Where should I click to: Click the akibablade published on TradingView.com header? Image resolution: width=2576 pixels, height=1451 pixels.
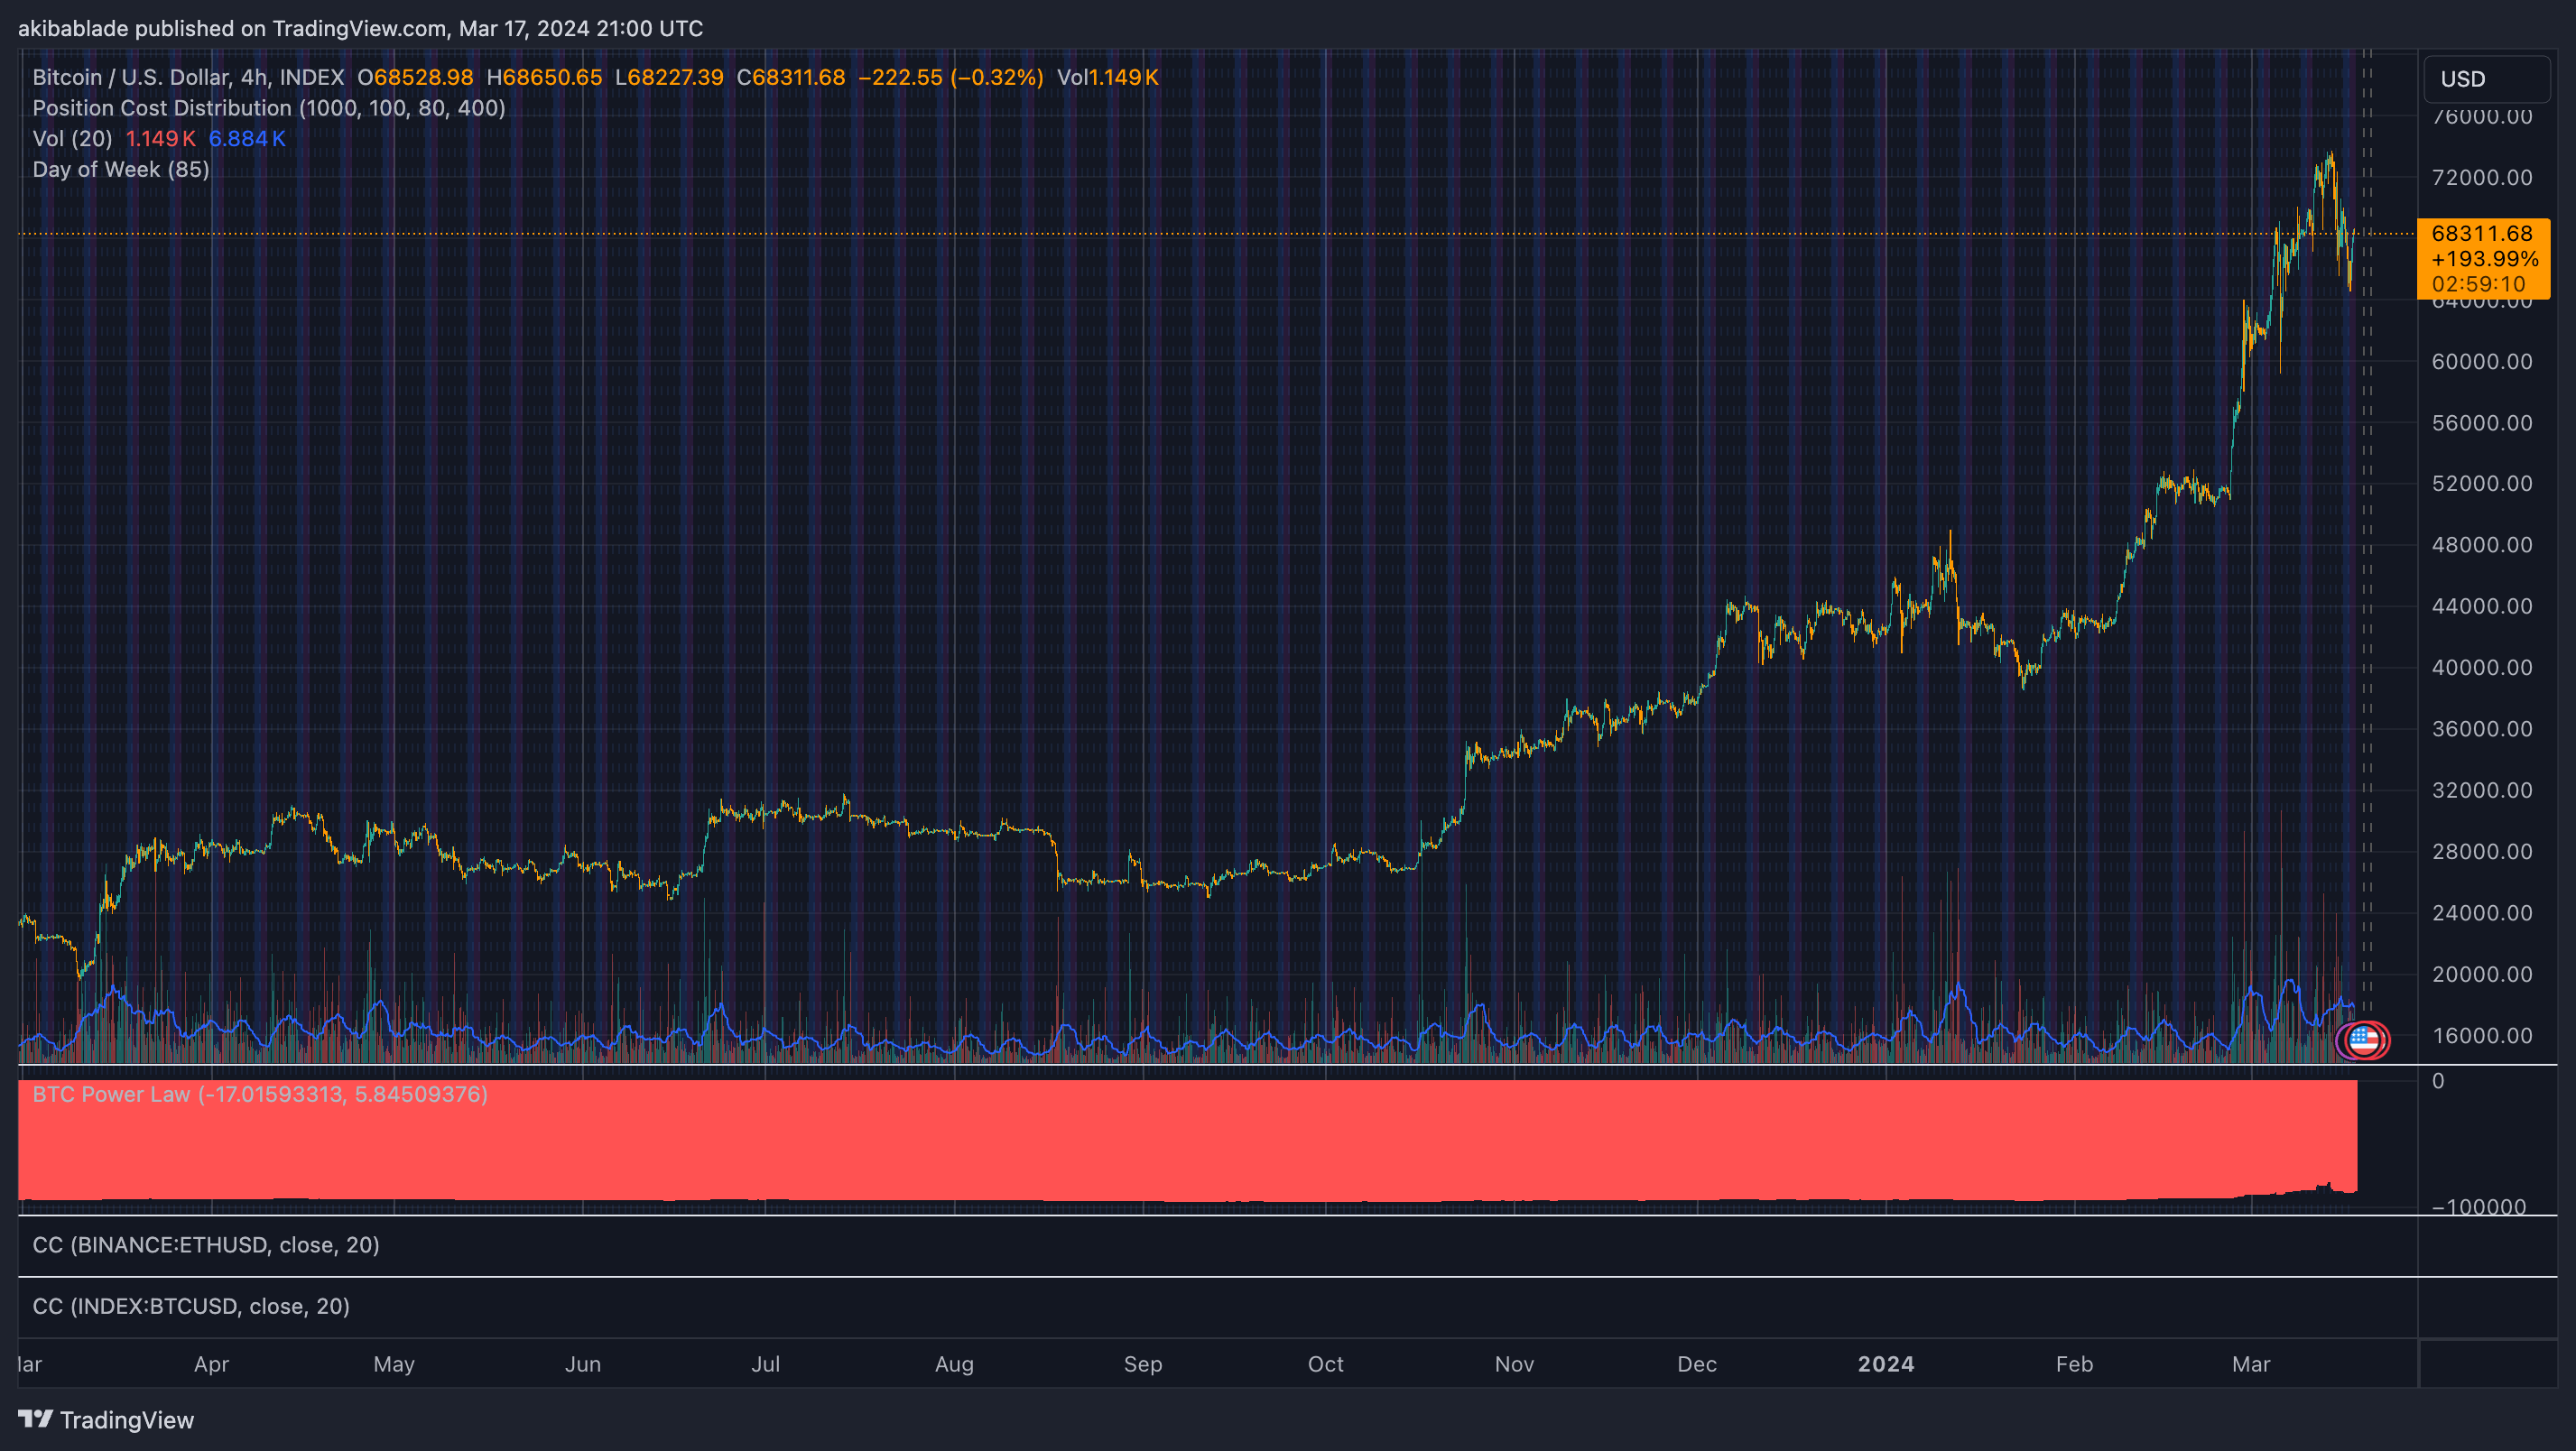tap(360, 28)
